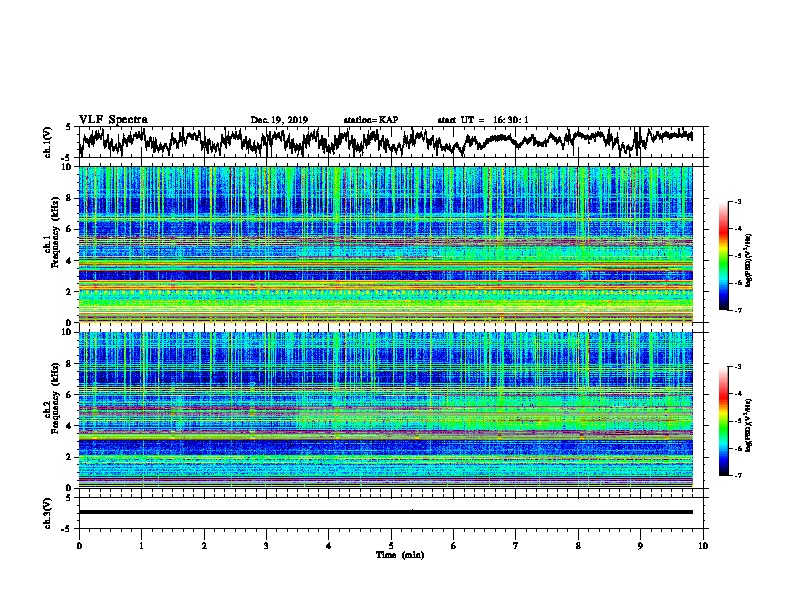
Task: Click the "station=KAP" header label
Action: [371, 120]
